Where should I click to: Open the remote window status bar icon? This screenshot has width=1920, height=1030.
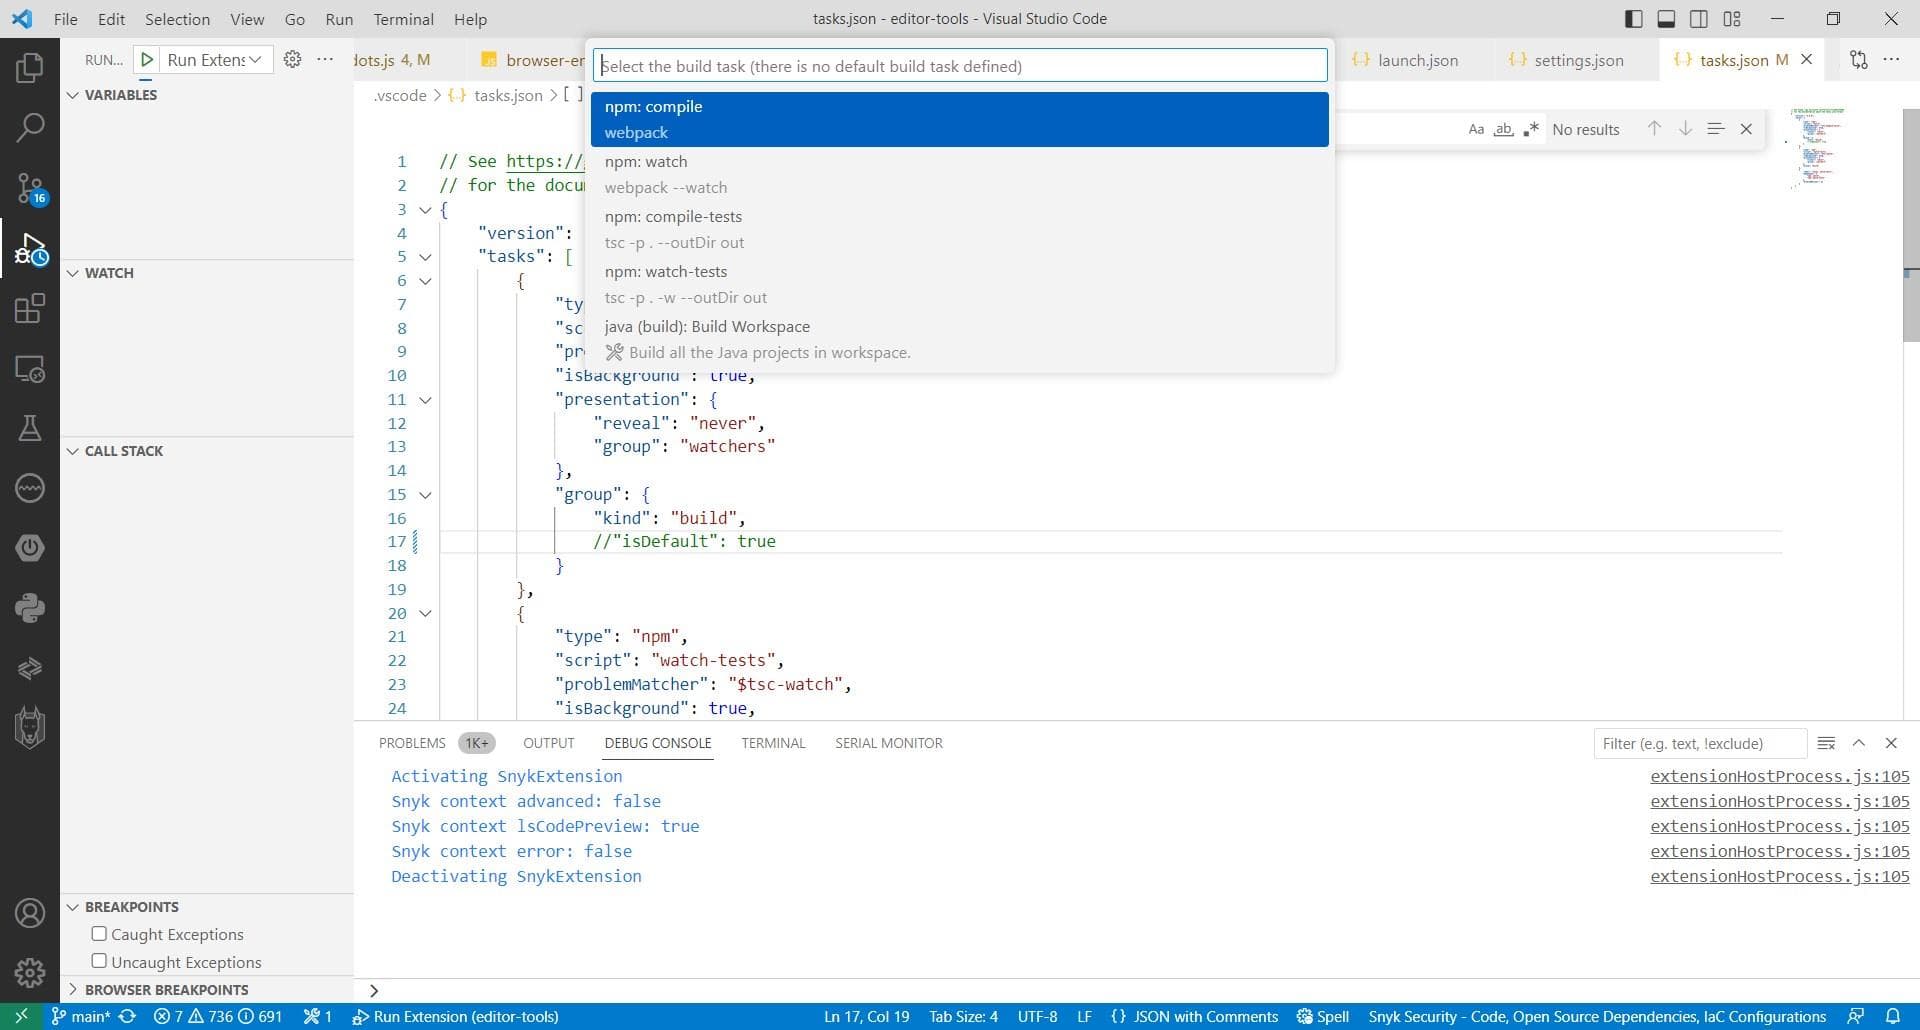(x=21, y=1016)
